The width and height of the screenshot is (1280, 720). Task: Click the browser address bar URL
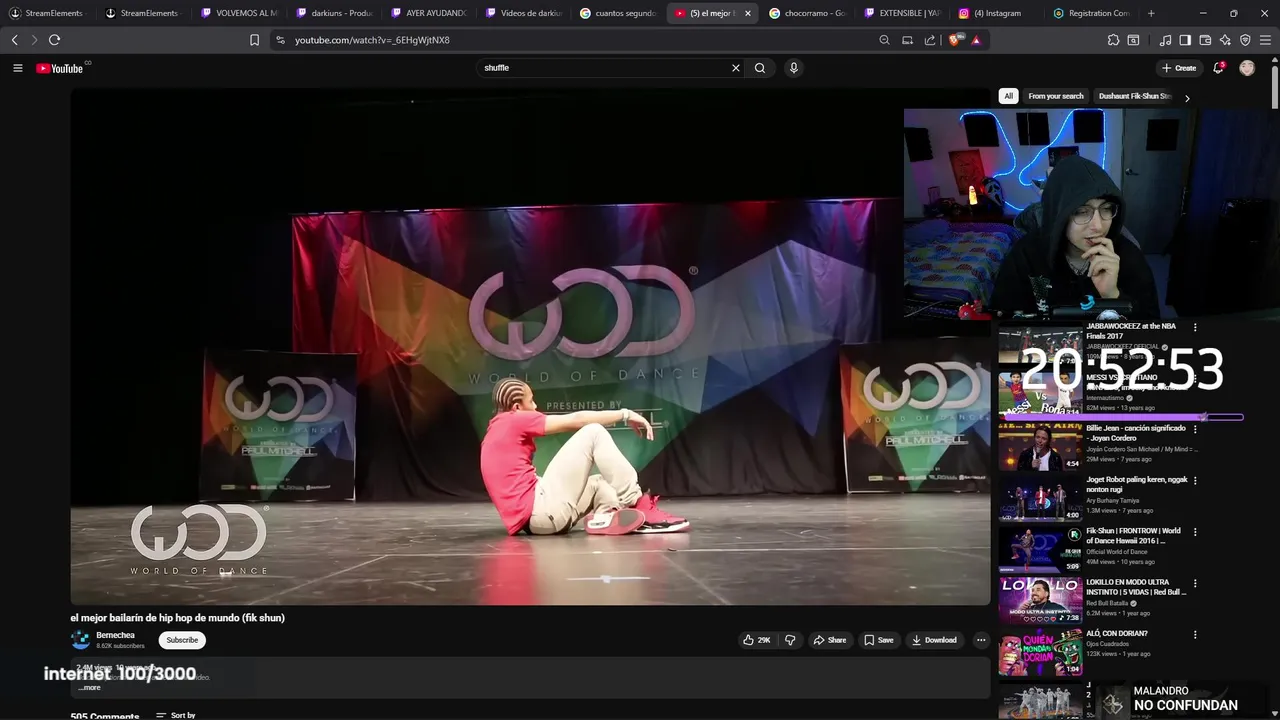pyautogui.click(x=372, y=40)
